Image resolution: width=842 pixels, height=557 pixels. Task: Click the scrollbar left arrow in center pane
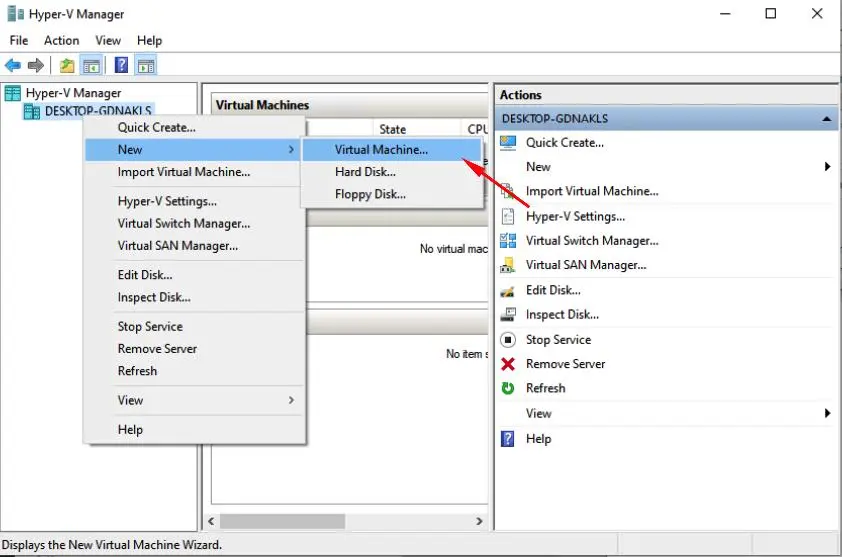click(x=211, y=521)
